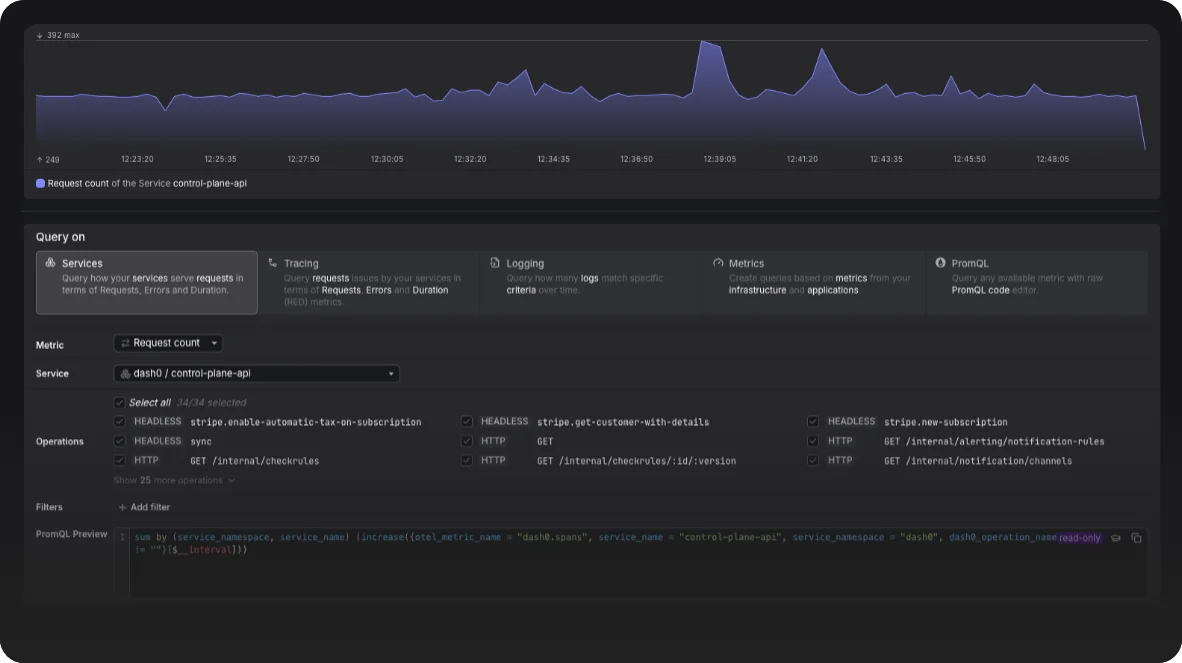Open the dash0 / control-plane-api service dropdown
Screen dimensions: 1182x663
pos(256,374)
